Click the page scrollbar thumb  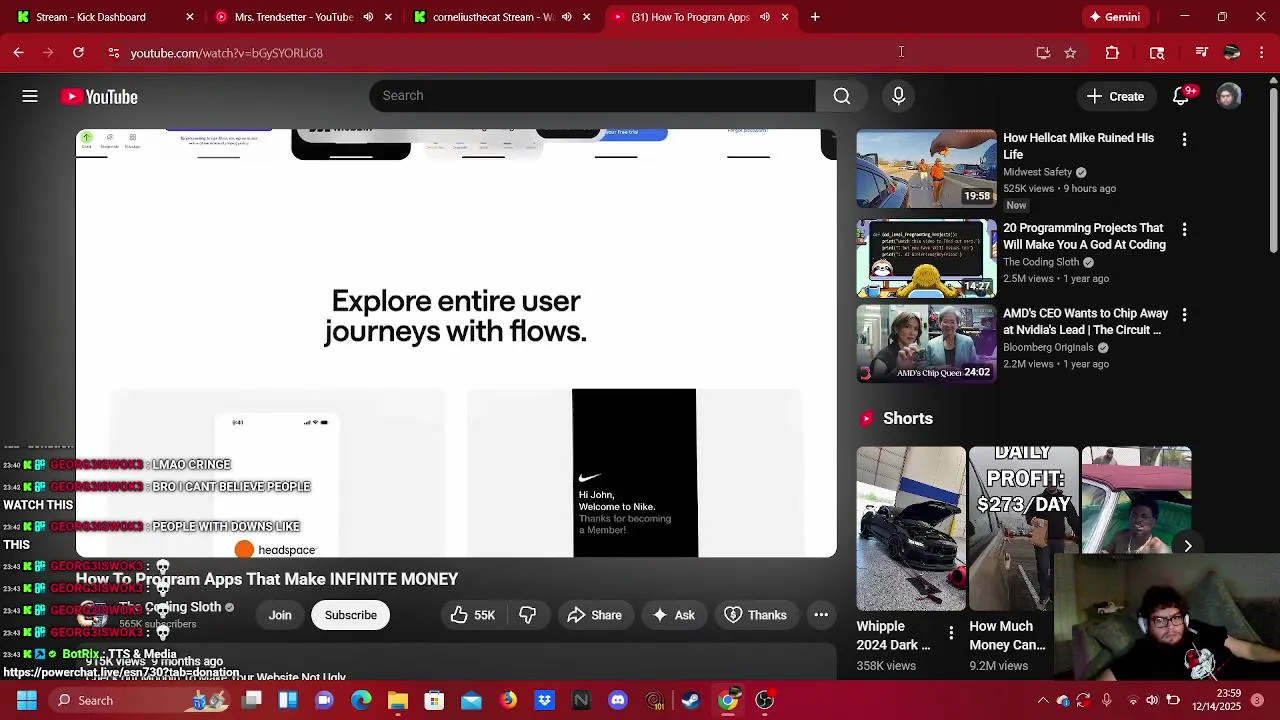pyautogui.click(x=1273, y=170)
